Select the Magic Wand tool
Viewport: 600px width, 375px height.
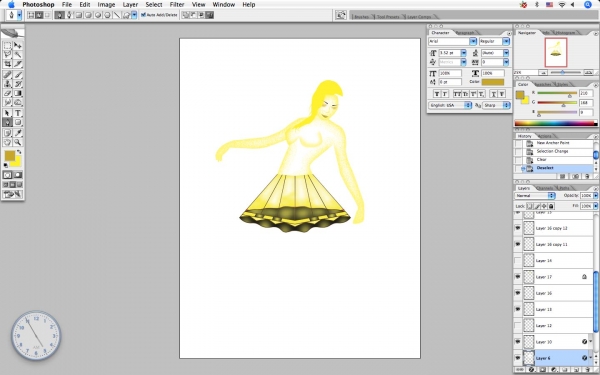[x=18, y=55]
